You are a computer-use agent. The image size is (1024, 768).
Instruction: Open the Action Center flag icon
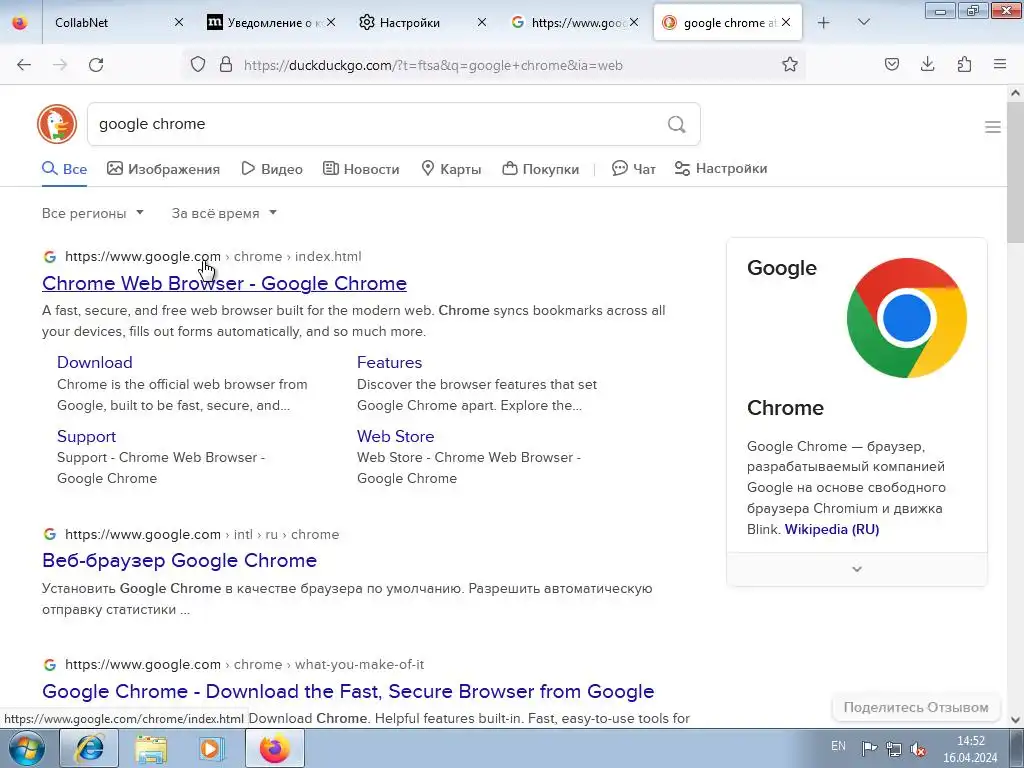[869, 749]
